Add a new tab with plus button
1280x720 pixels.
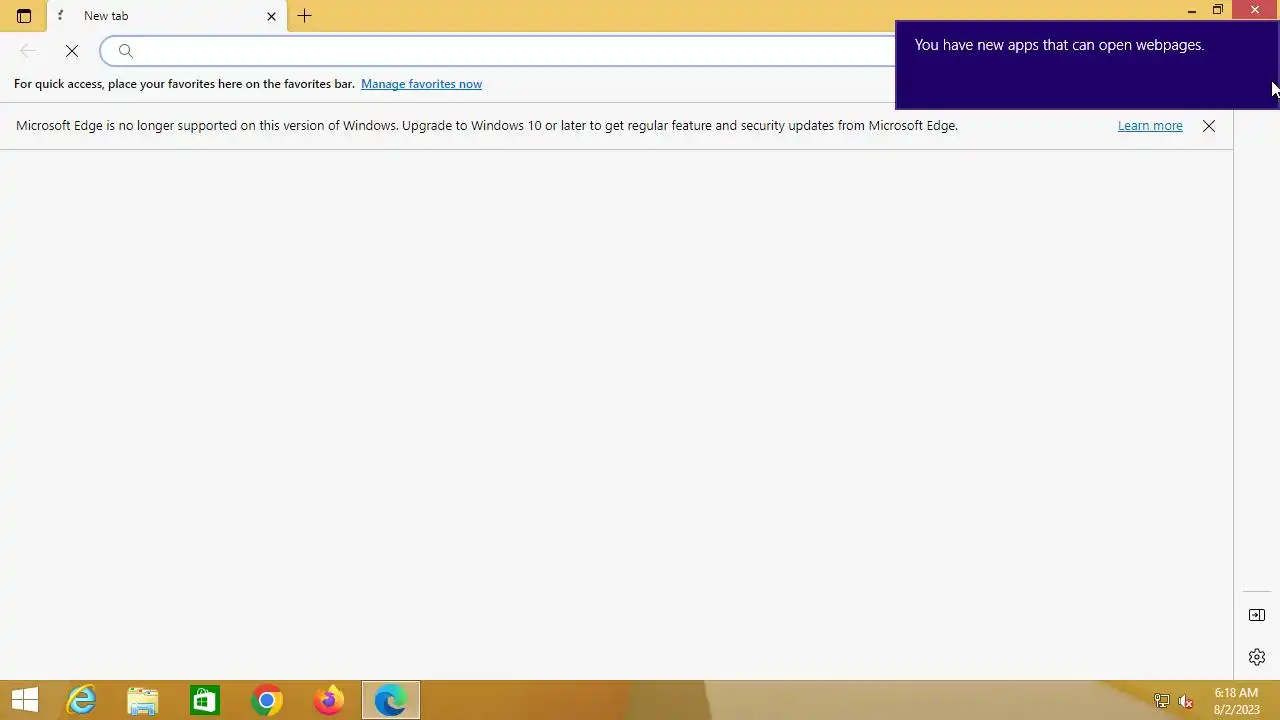coord(305,16)
